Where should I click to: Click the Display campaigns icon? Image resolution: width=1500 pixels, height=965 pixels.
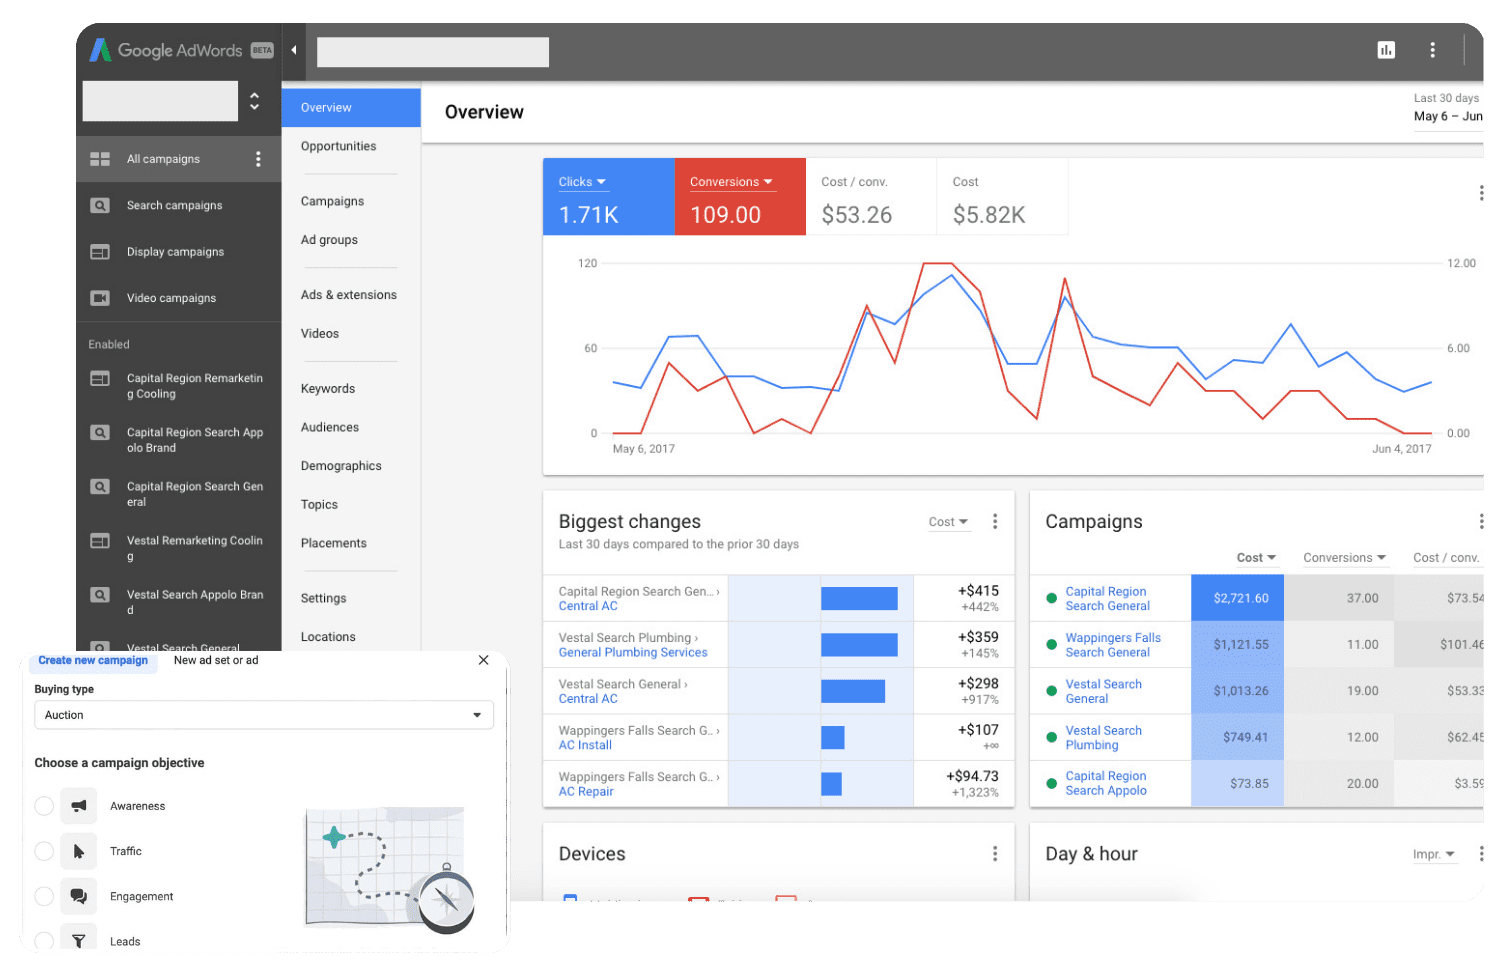point(100,252)
